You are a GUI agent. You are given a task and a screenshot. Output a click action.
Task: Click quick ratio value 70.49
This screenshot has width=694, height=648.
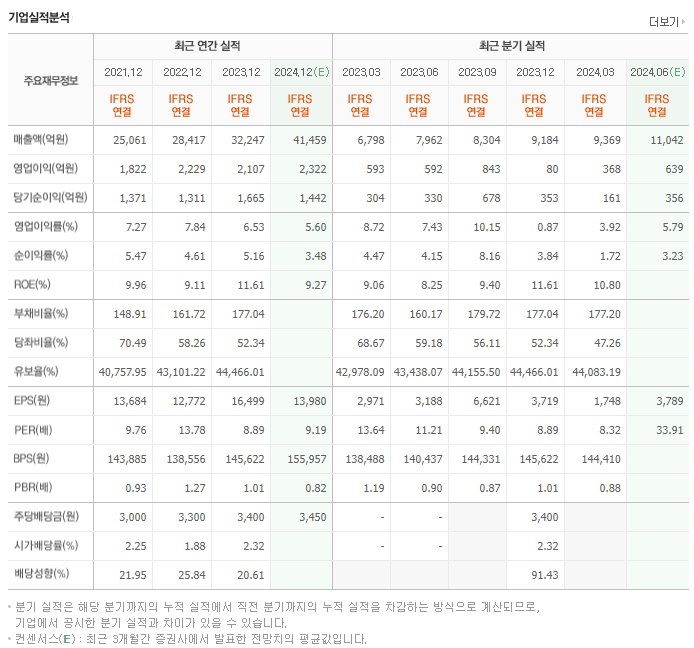[133, 343]
